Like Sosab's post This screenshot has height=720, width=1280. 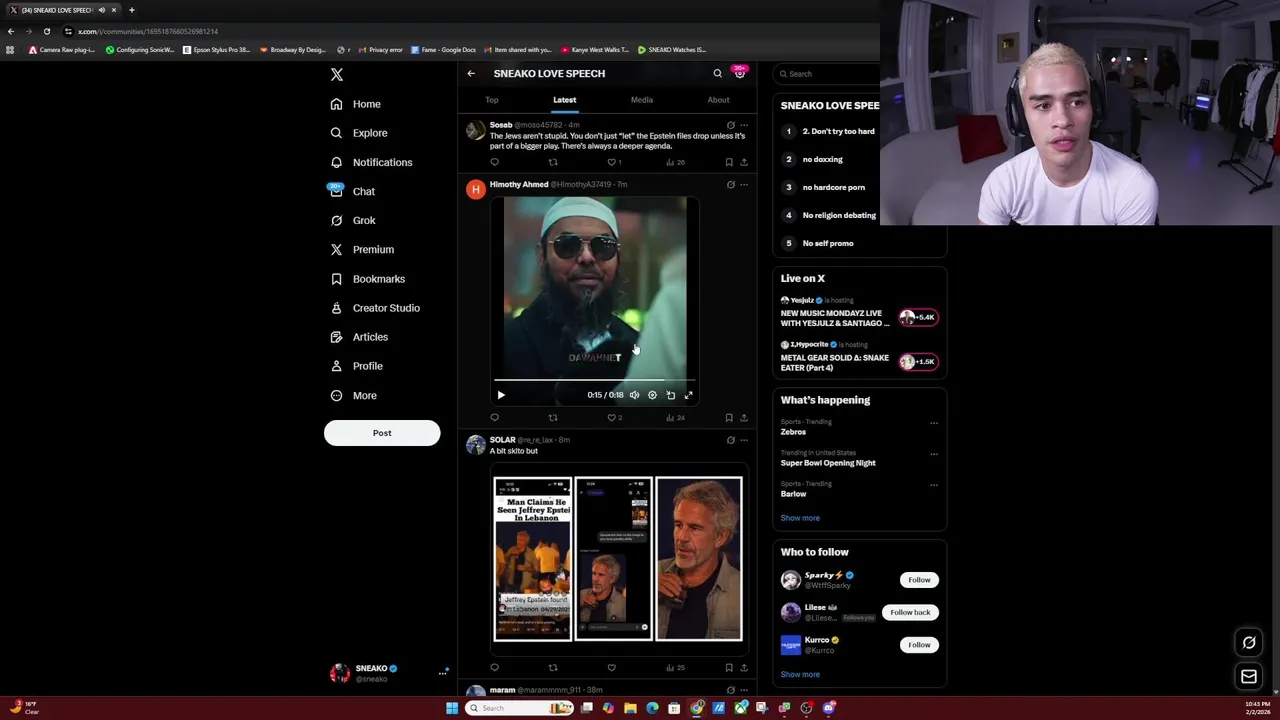pos(612,162)
